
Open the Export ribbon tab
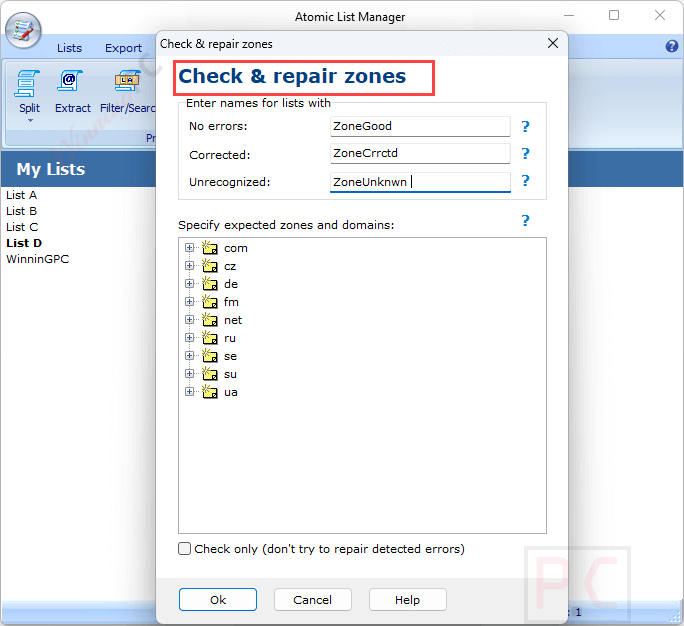[x=123, y=48]
